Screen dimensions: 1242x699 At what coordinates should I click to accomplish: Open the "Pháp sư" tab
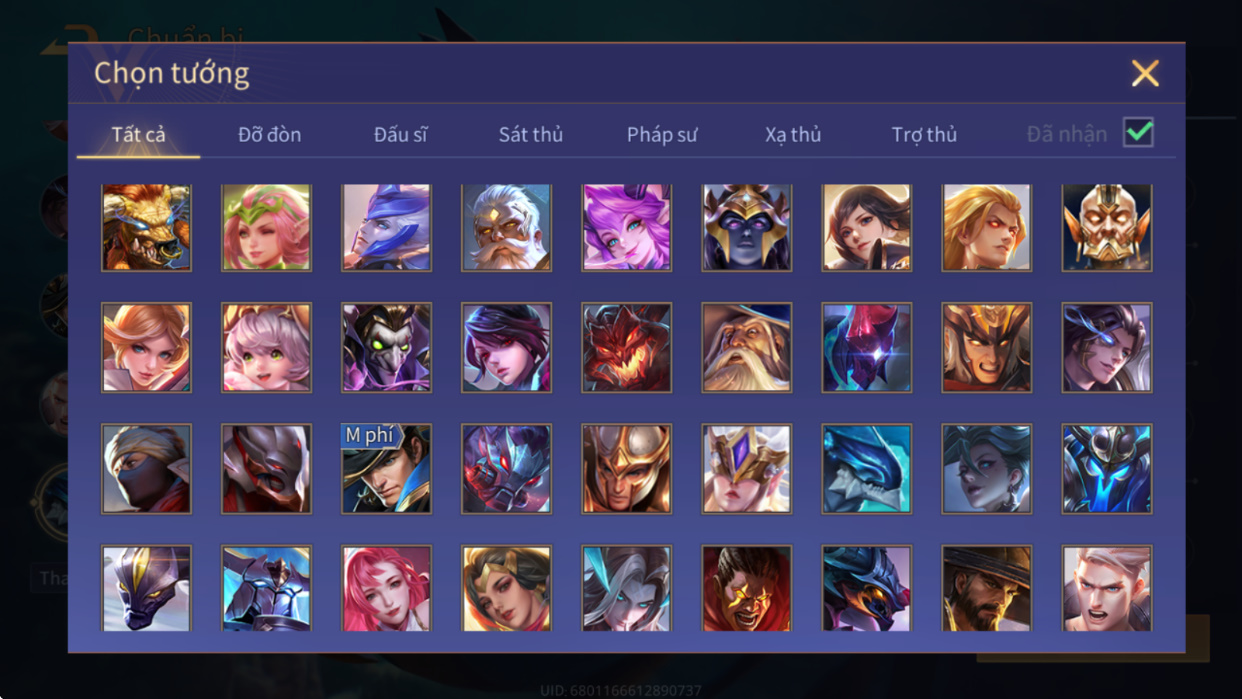pyautogui.click(x=662, y=134)
